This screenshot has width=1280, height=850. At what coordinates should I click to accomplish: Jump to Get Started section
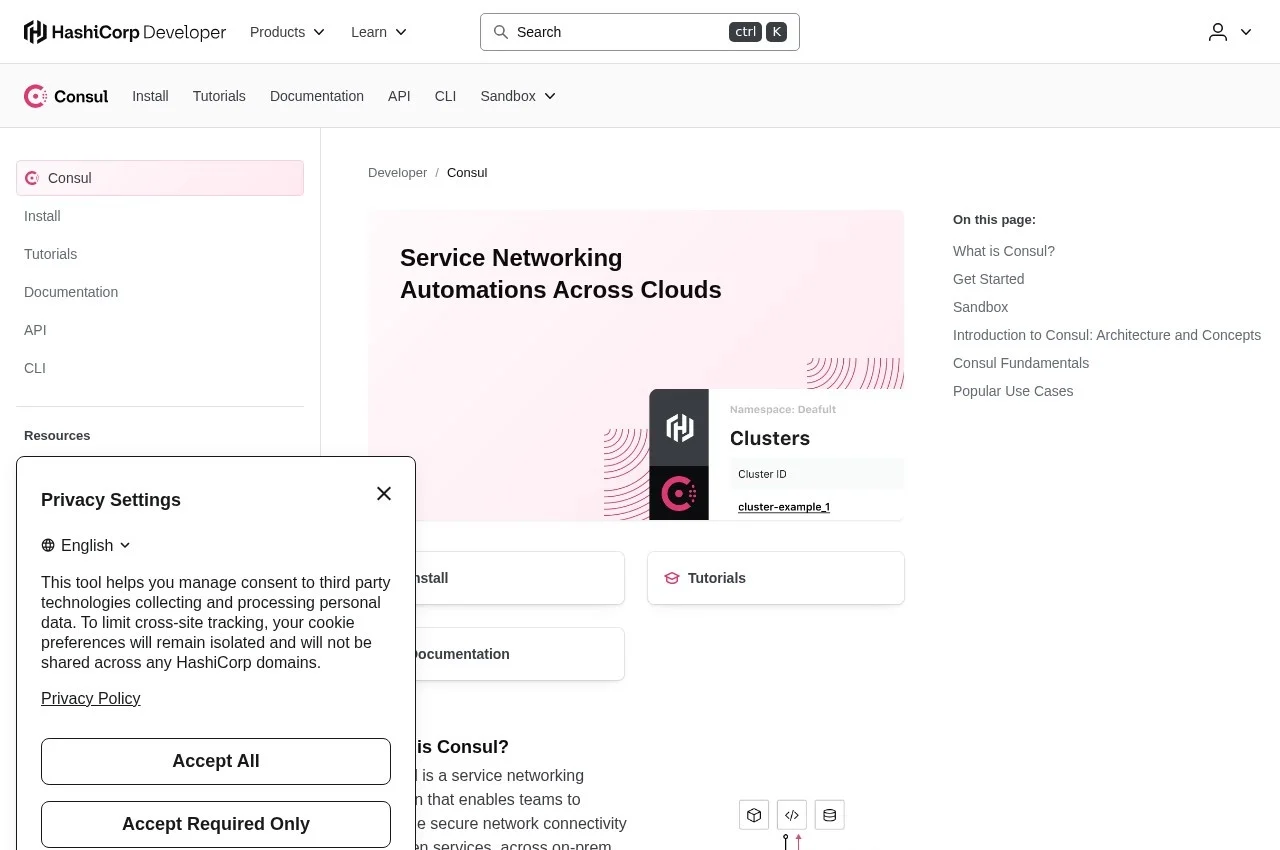989,279
